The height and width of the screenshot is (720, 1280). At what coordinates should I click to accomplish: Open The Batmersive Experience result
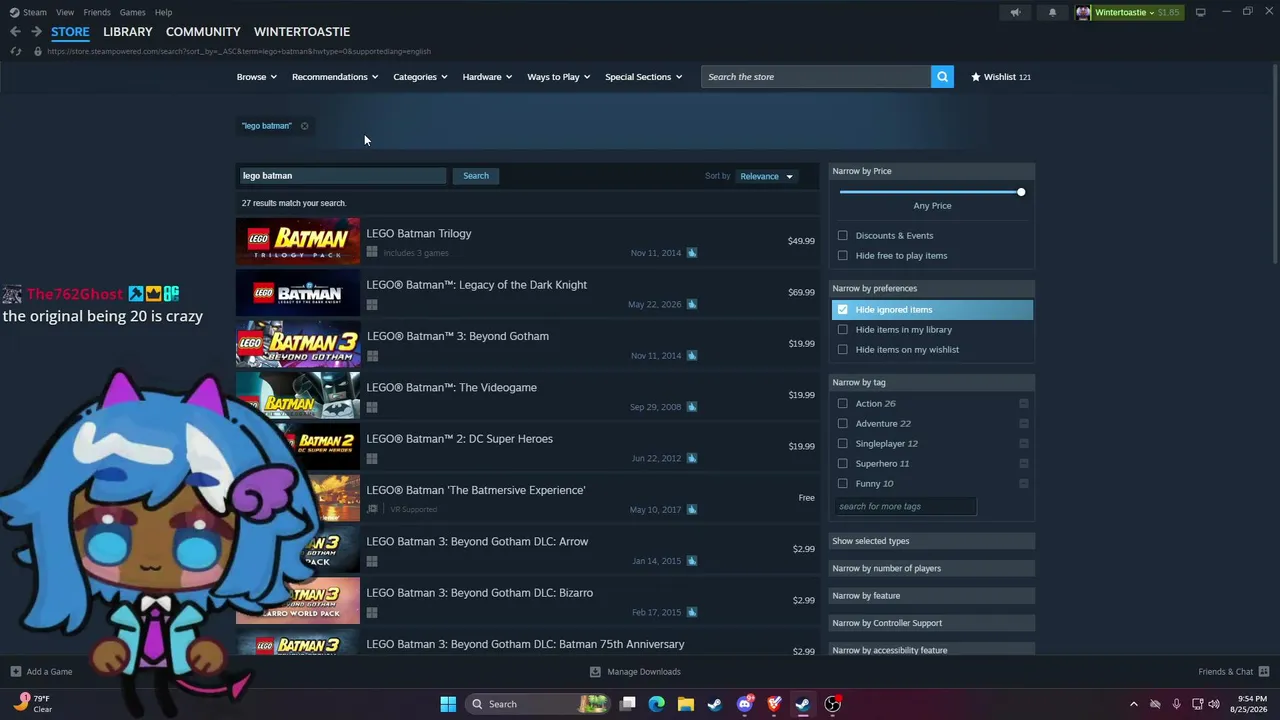527,498
